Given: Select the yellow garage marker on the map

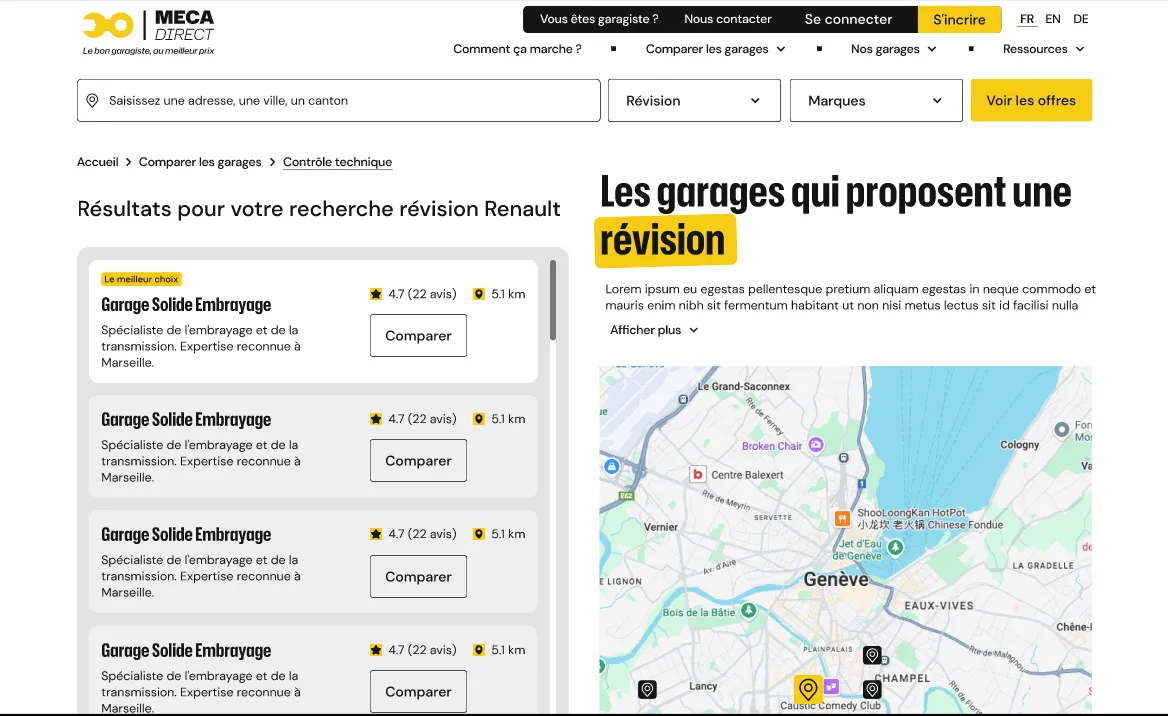Looking at the screenshot, I should (x=808, y=689).
